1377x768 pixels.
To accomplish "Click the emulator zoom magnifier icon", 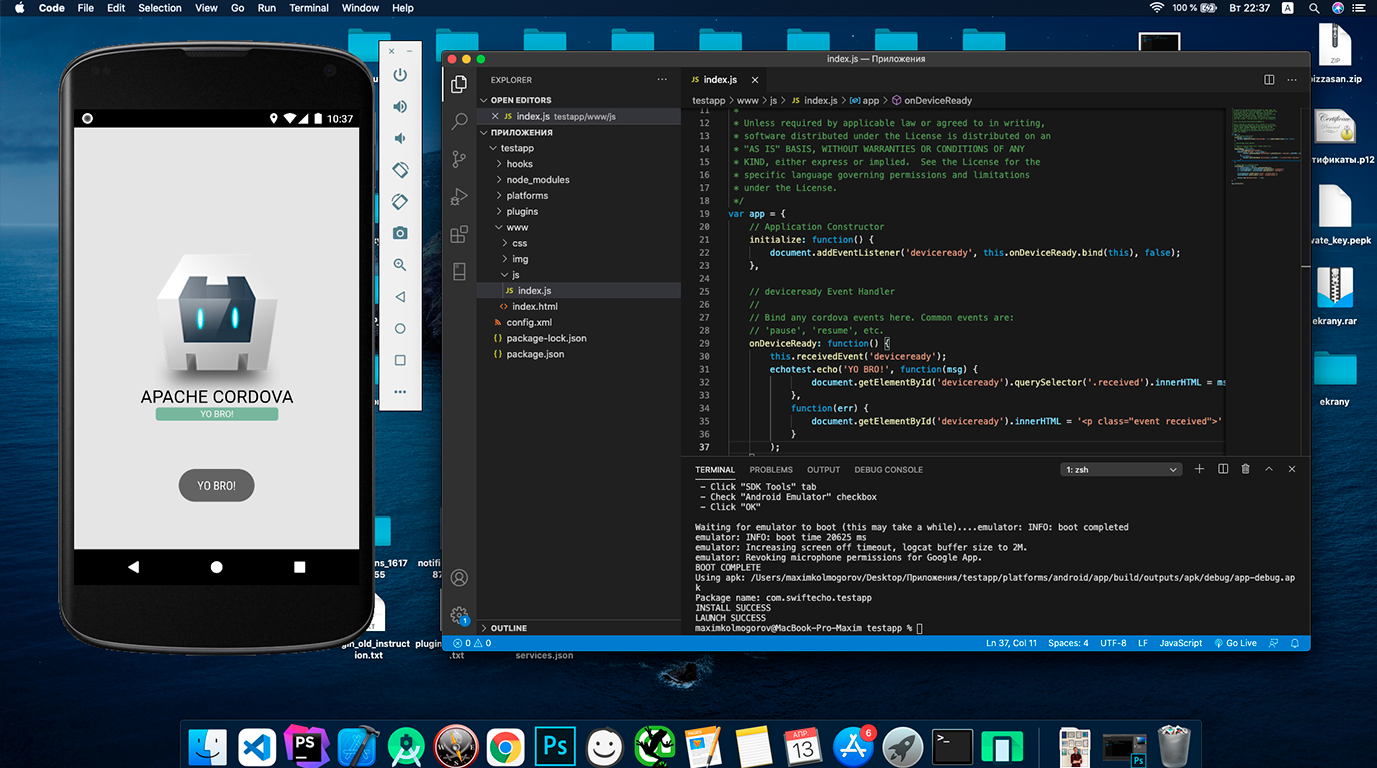I will pos(400,265).
